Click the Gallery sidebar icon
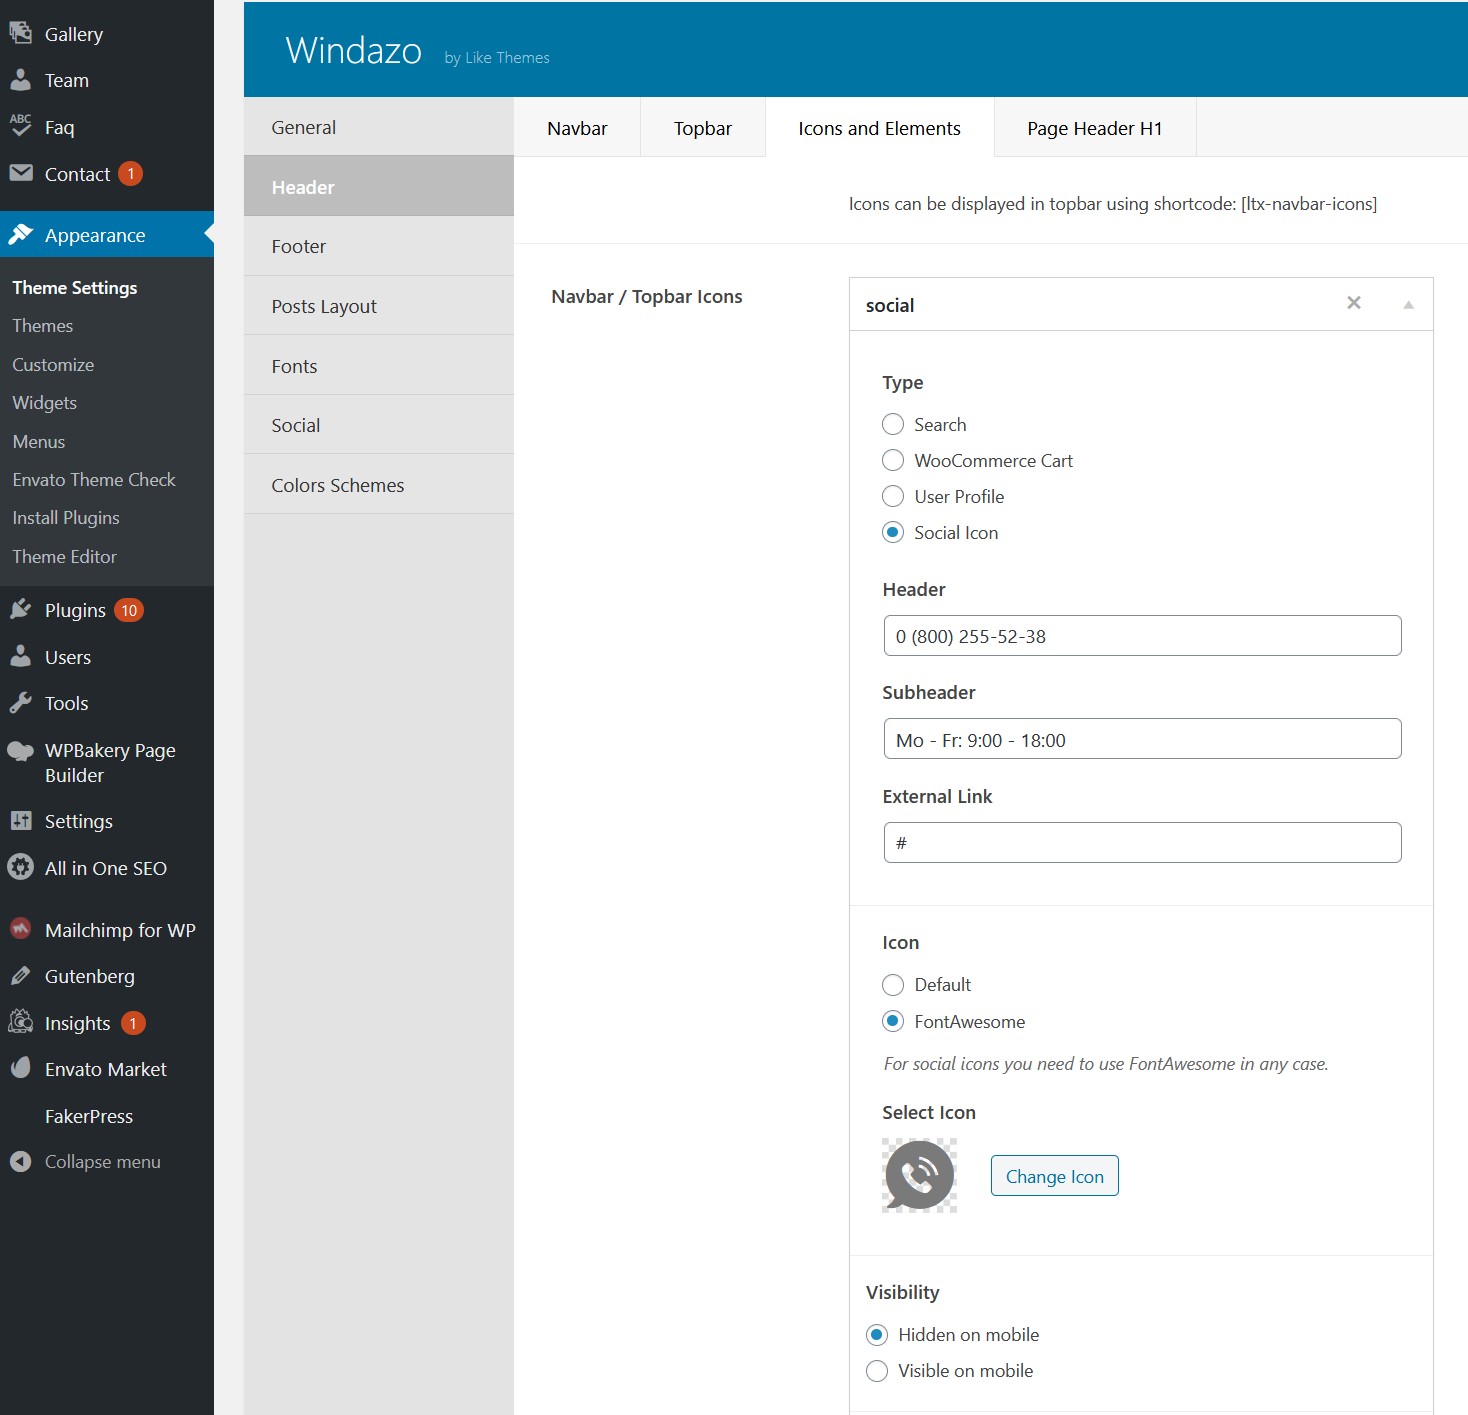The width and height of the screenshot is (1468, 1415). 20,33
